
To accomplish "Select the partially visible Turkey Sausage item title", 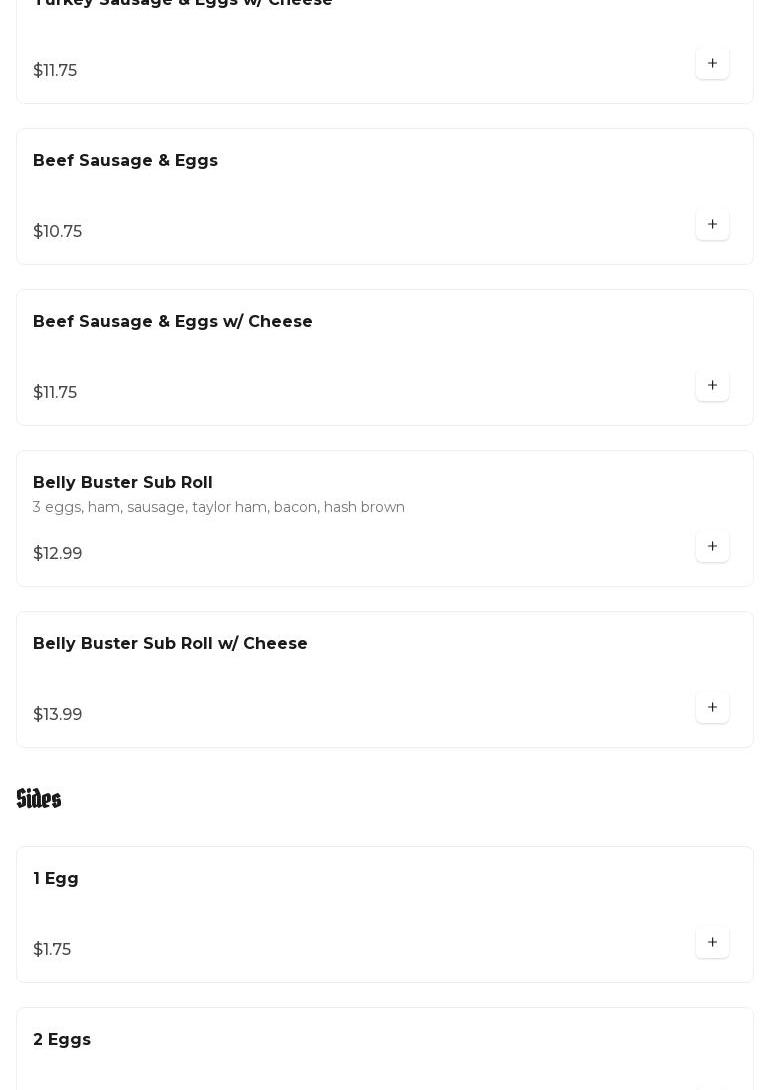I will coord(183,3).
